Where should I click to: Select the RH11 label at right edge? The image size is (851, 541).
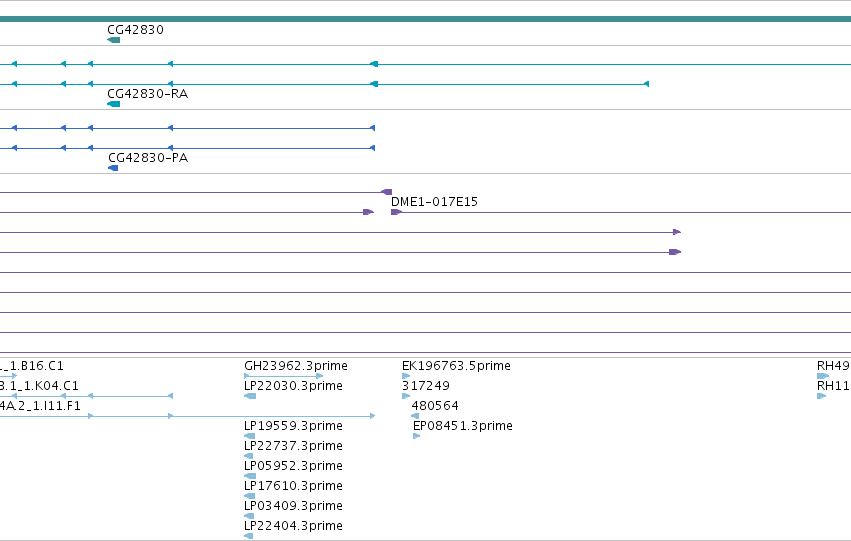coord(834,386)
